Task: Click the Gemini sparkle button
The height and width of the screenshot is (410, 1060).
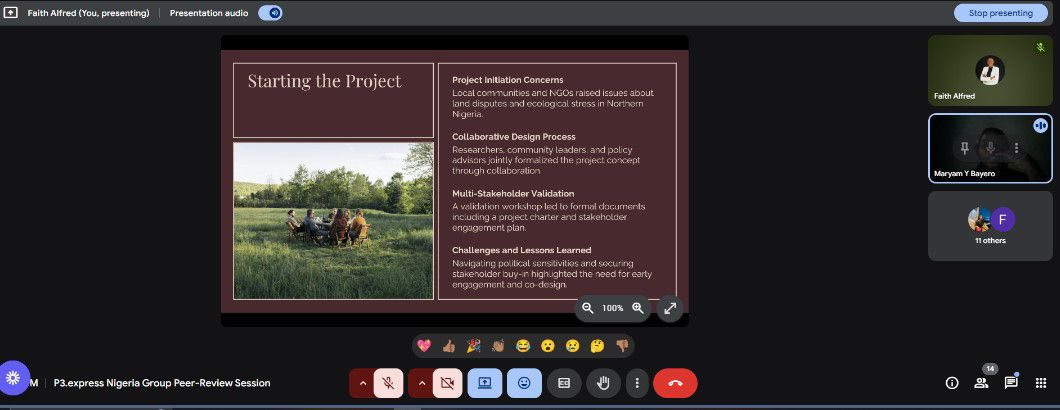Action: tap(14, 378)
